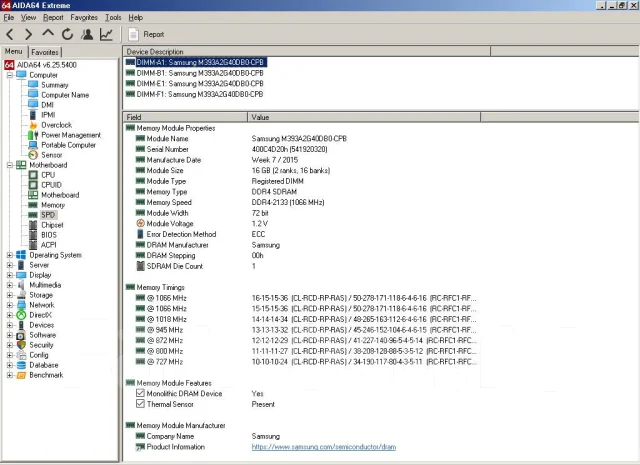640x465 pixels.
Task: Refresh the page with the circular arrow icon
Action: (67, 34)
